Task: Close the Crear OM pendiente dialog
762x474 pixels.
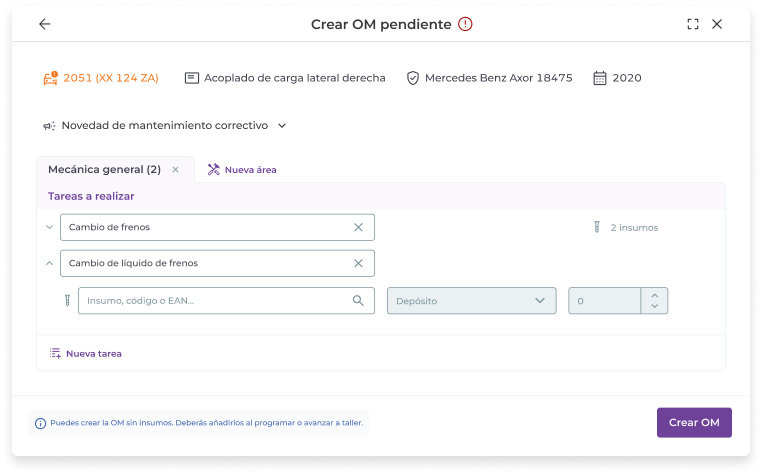Action: 717,24
